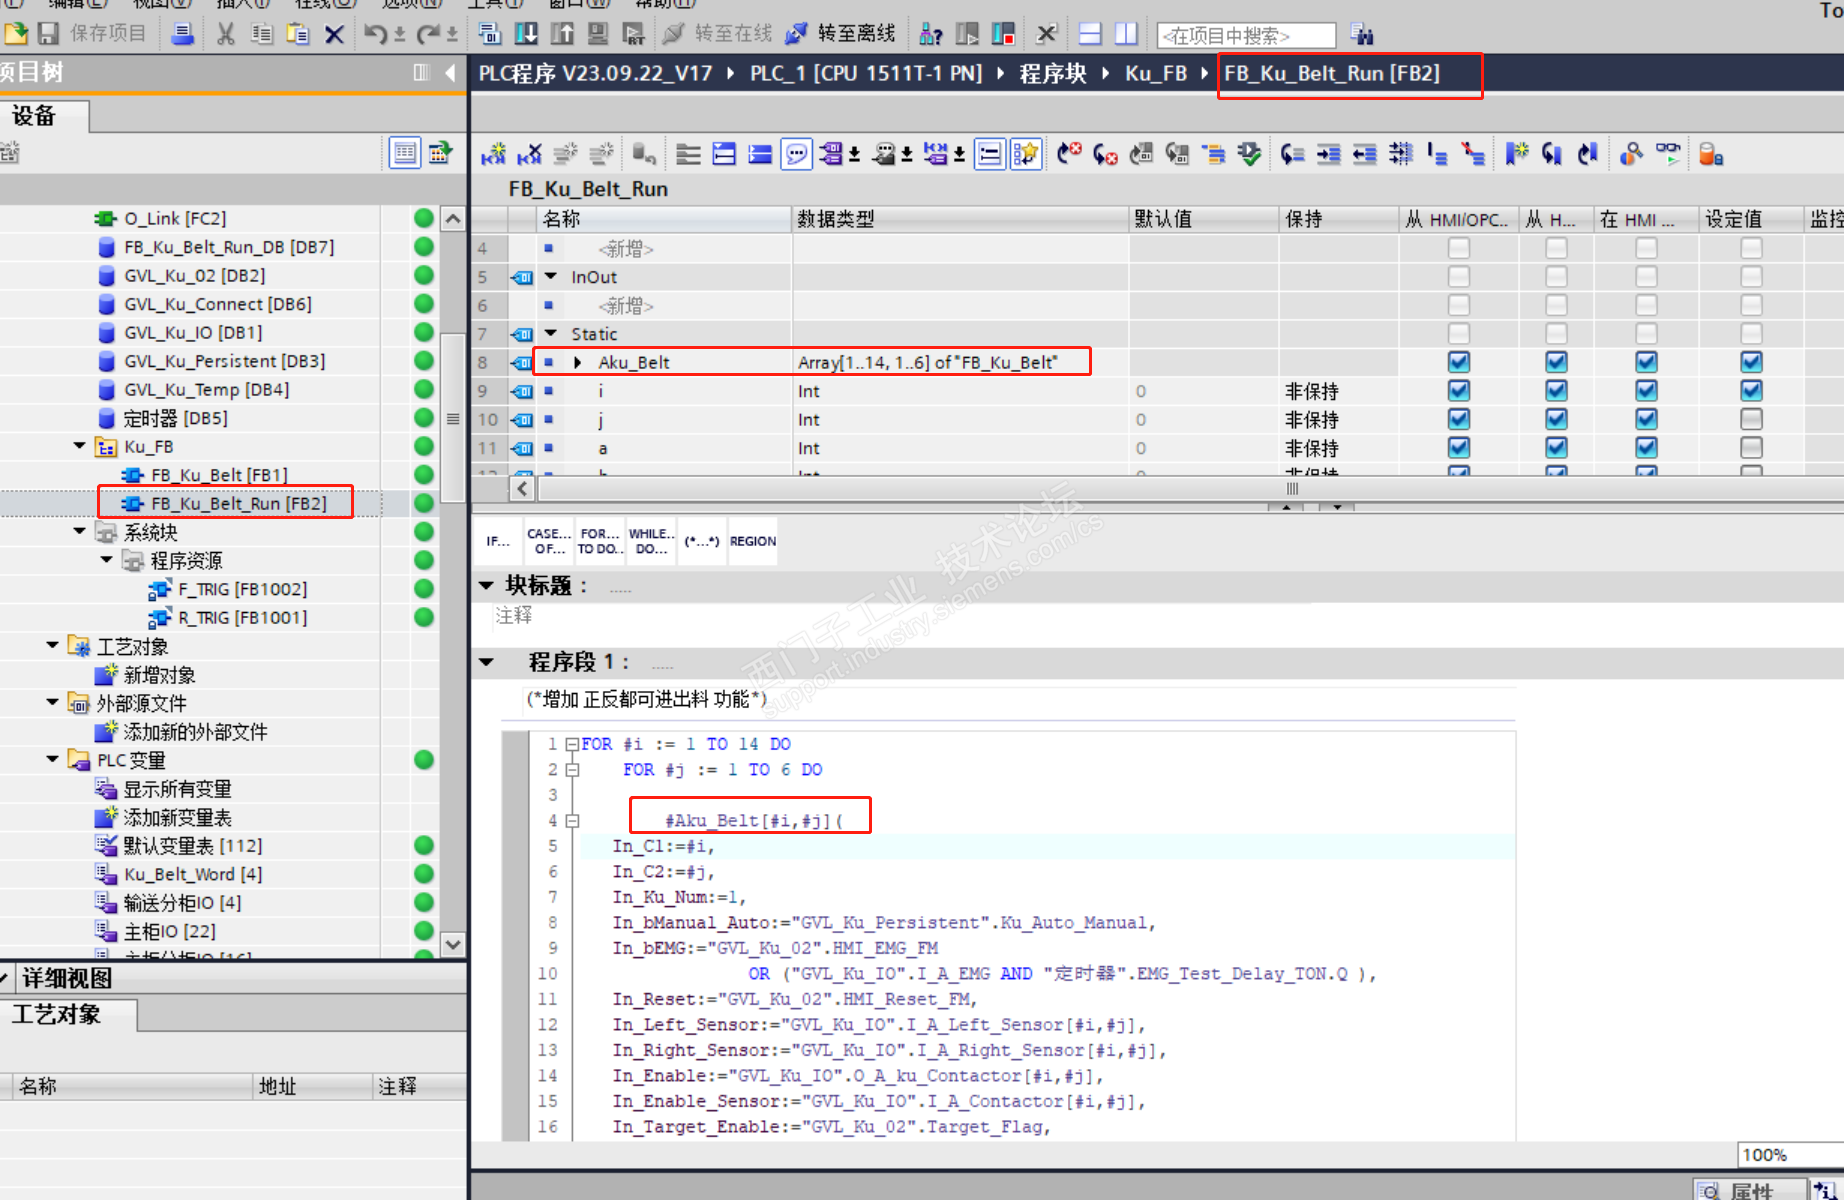Insert a REGION snippet
Screen dimensions: 1844x1200
pos(753,541)
